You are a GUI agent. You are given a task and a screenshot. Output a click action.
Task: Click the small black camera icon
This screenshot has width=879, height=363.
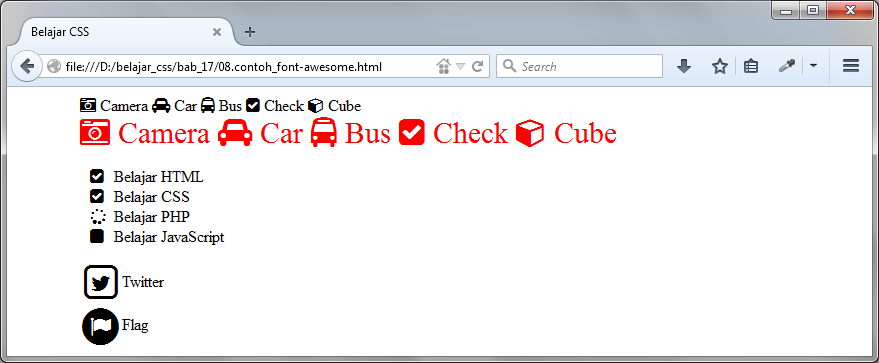(88, 105)
